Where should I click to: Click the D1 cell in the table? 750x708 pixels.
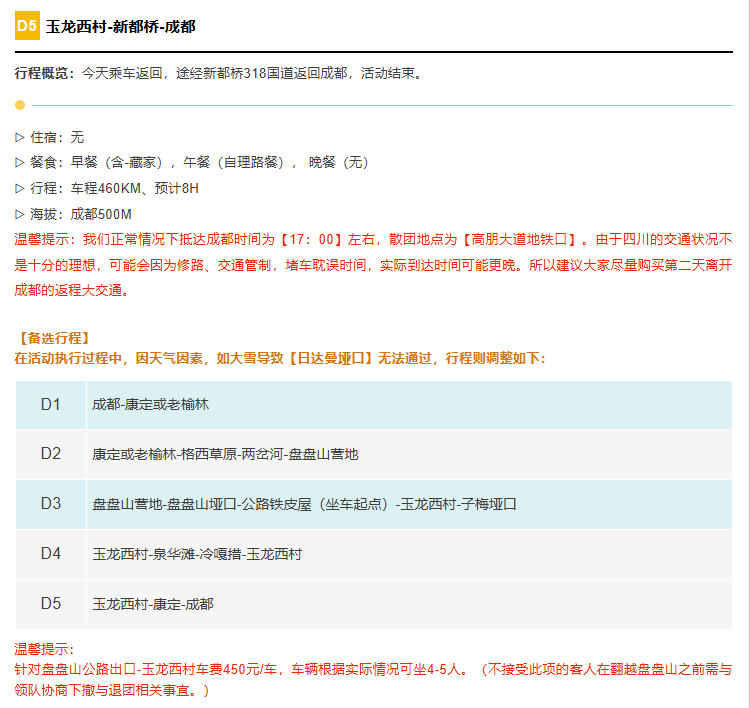(51, 405)
